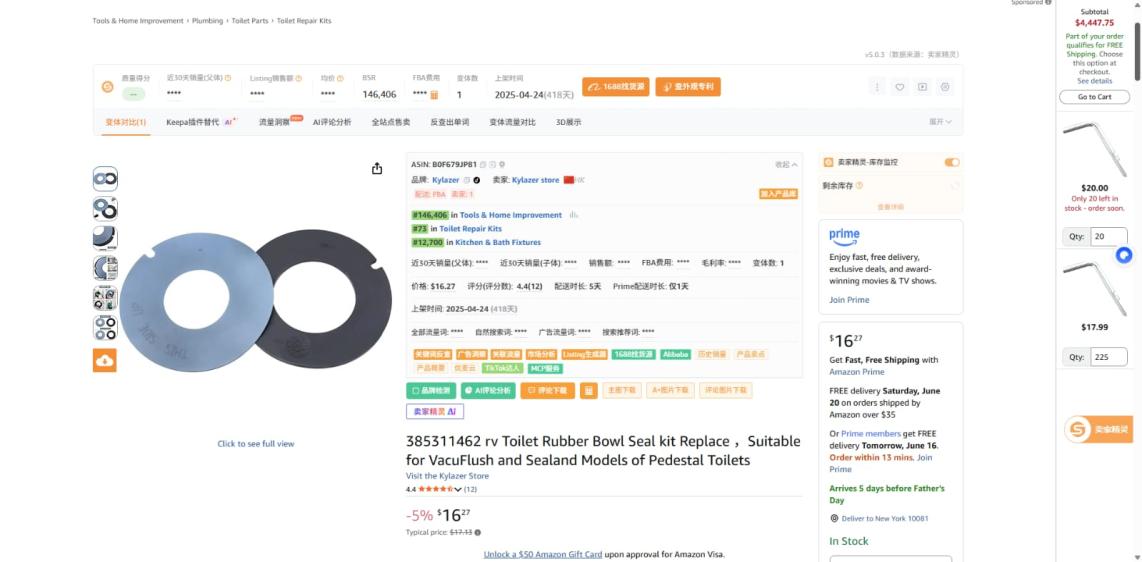Click the three-dot more options icon in the toolbar
Image resolution: width=1142 pixels, height=562 pixels.
pyautogui.click(x=877, y=87)
